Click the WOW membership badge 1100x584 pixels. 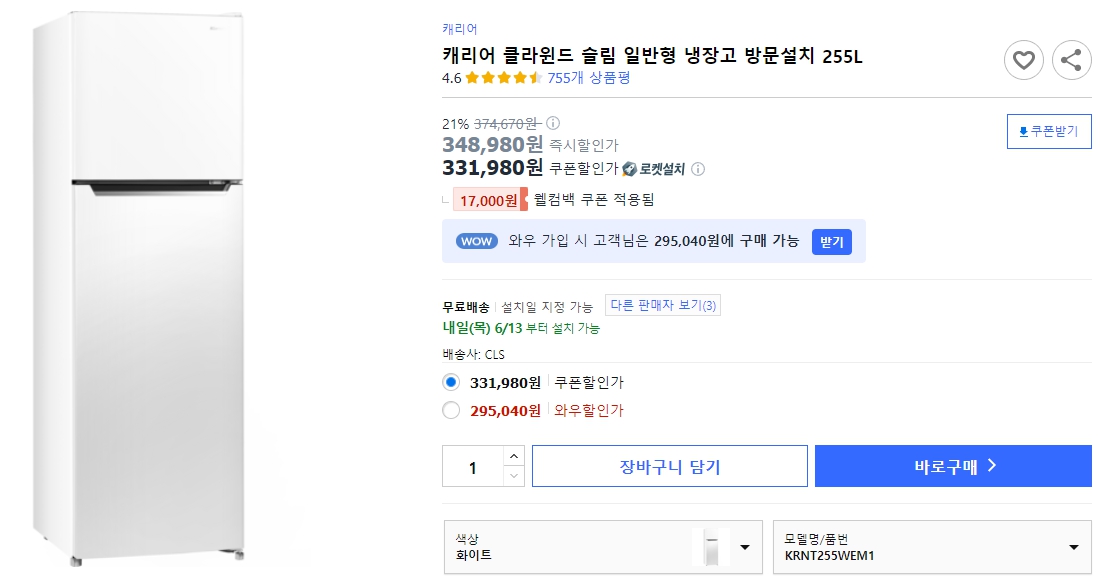477,241
